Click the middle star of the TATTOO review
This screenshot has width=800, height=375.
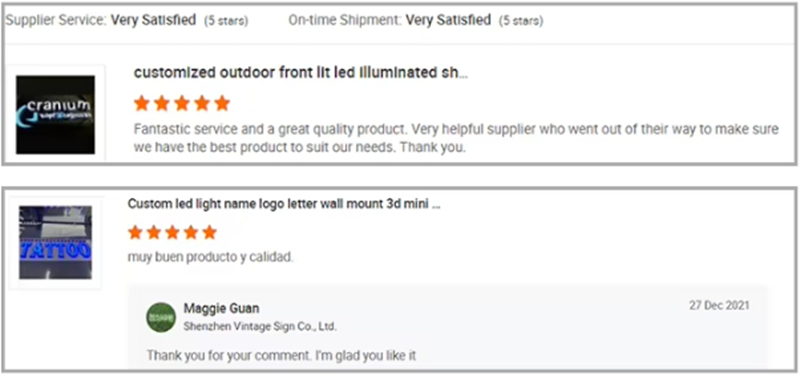click(x=172, y=233)
